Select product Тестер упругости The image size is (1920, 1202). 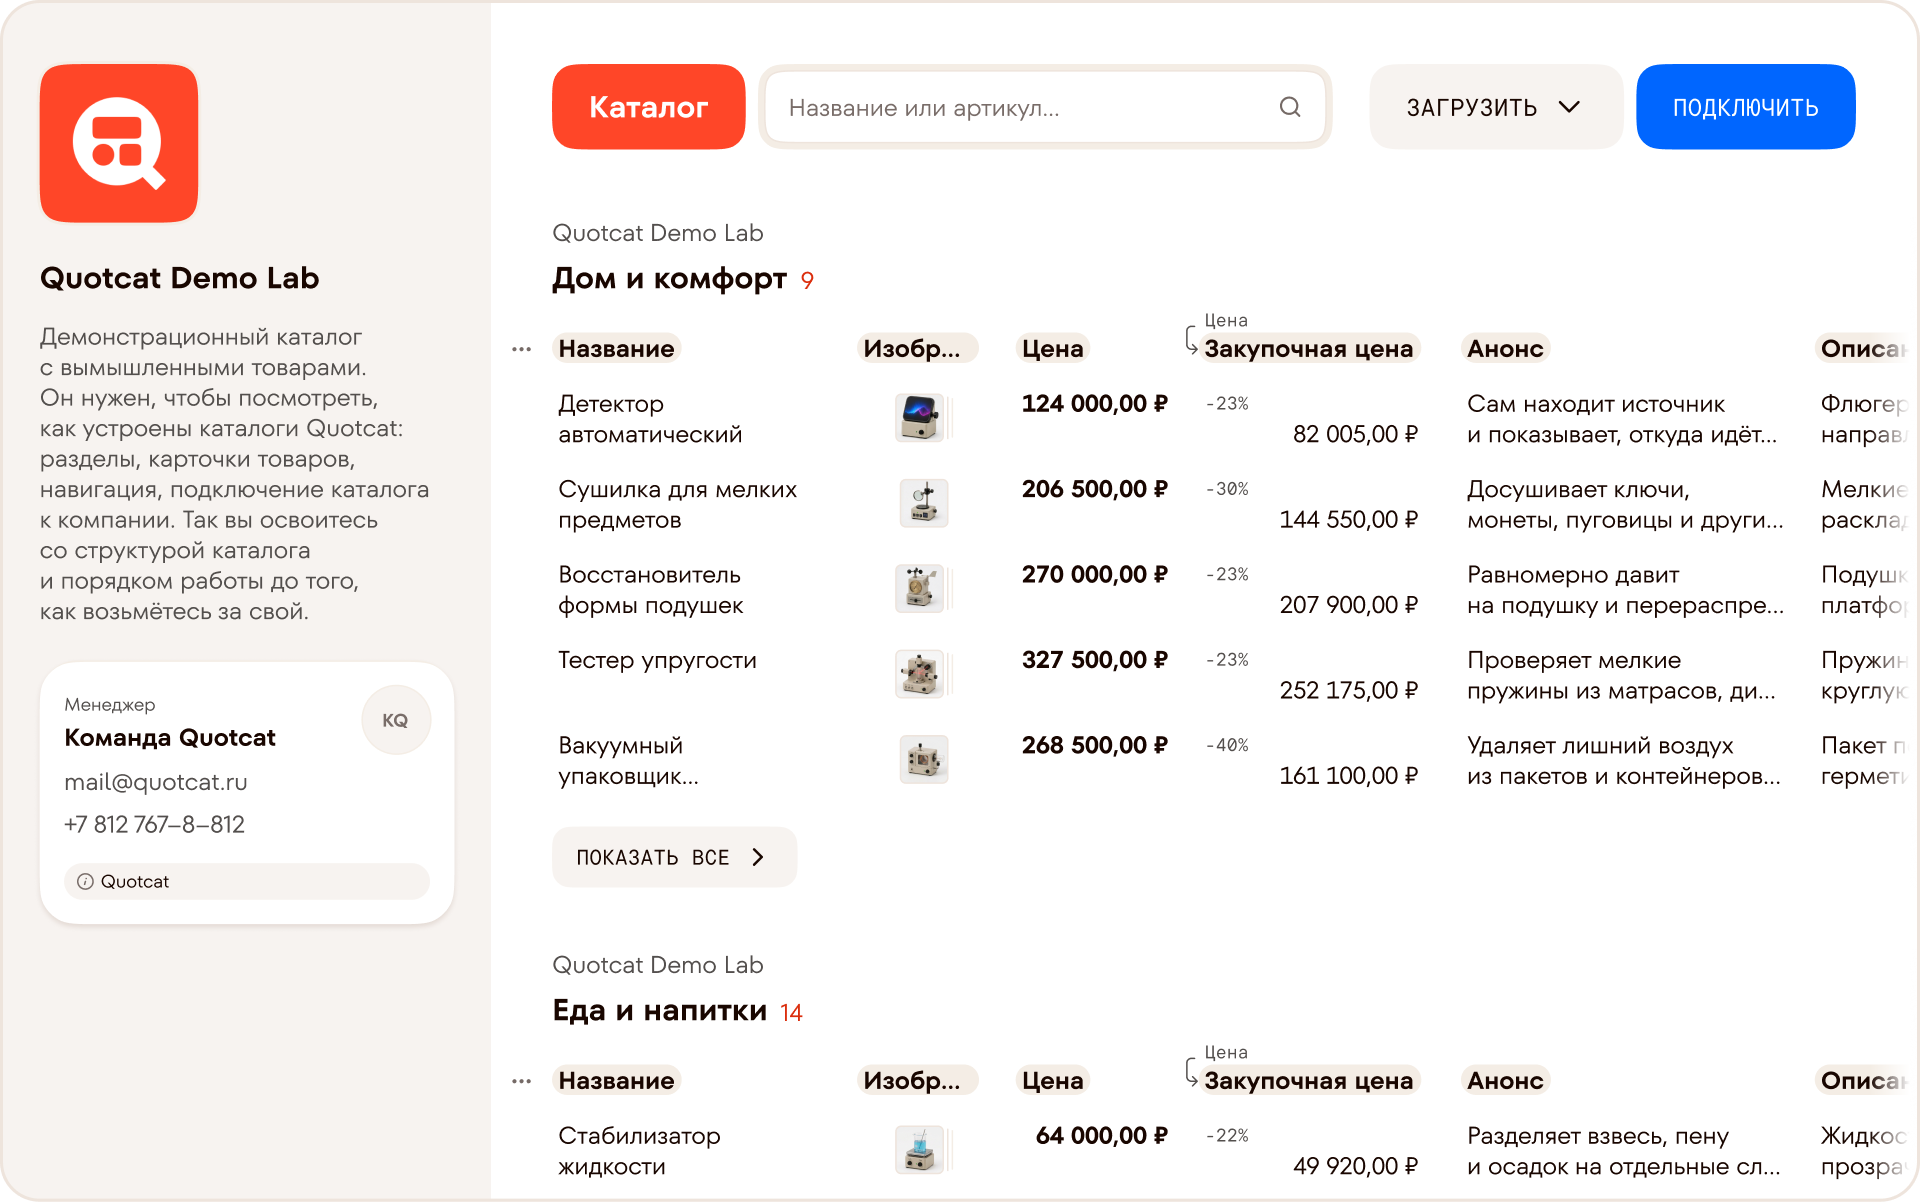click(657, 660)
